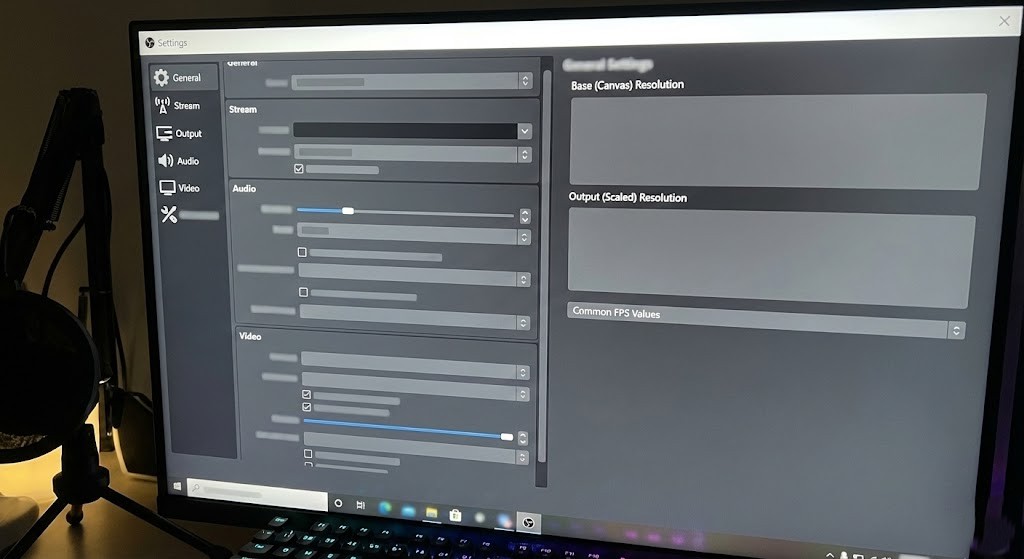Open the lighter combo box in Stream section
This screenshot has width=1024, height=559.
[x=413, y=153]
